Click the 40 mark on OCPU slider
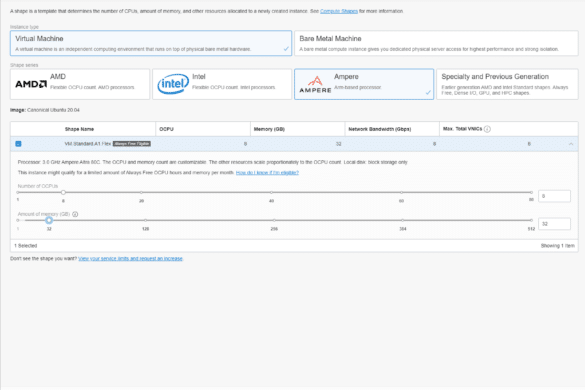 click(271, 193)
